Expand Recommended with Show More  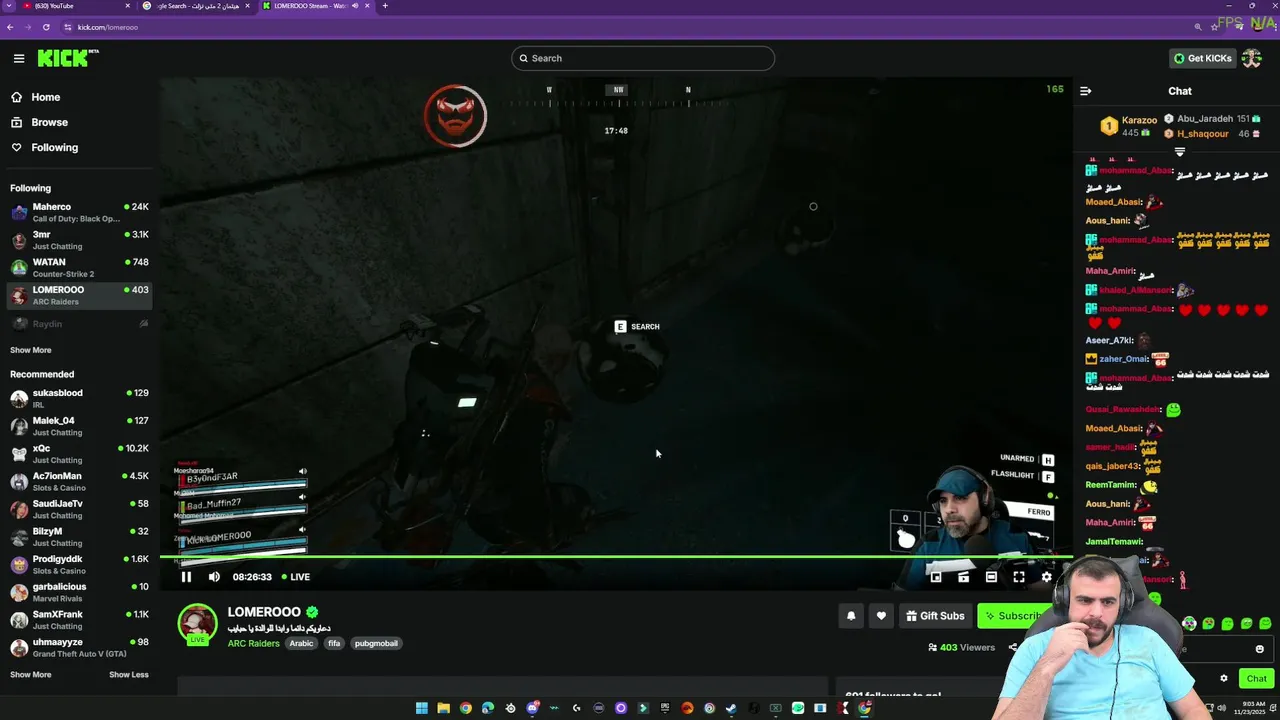[30, 674]
